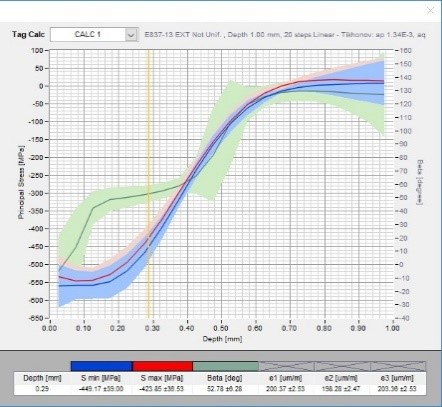
Task: Close the chart window with X
Action: pos(430,11)
